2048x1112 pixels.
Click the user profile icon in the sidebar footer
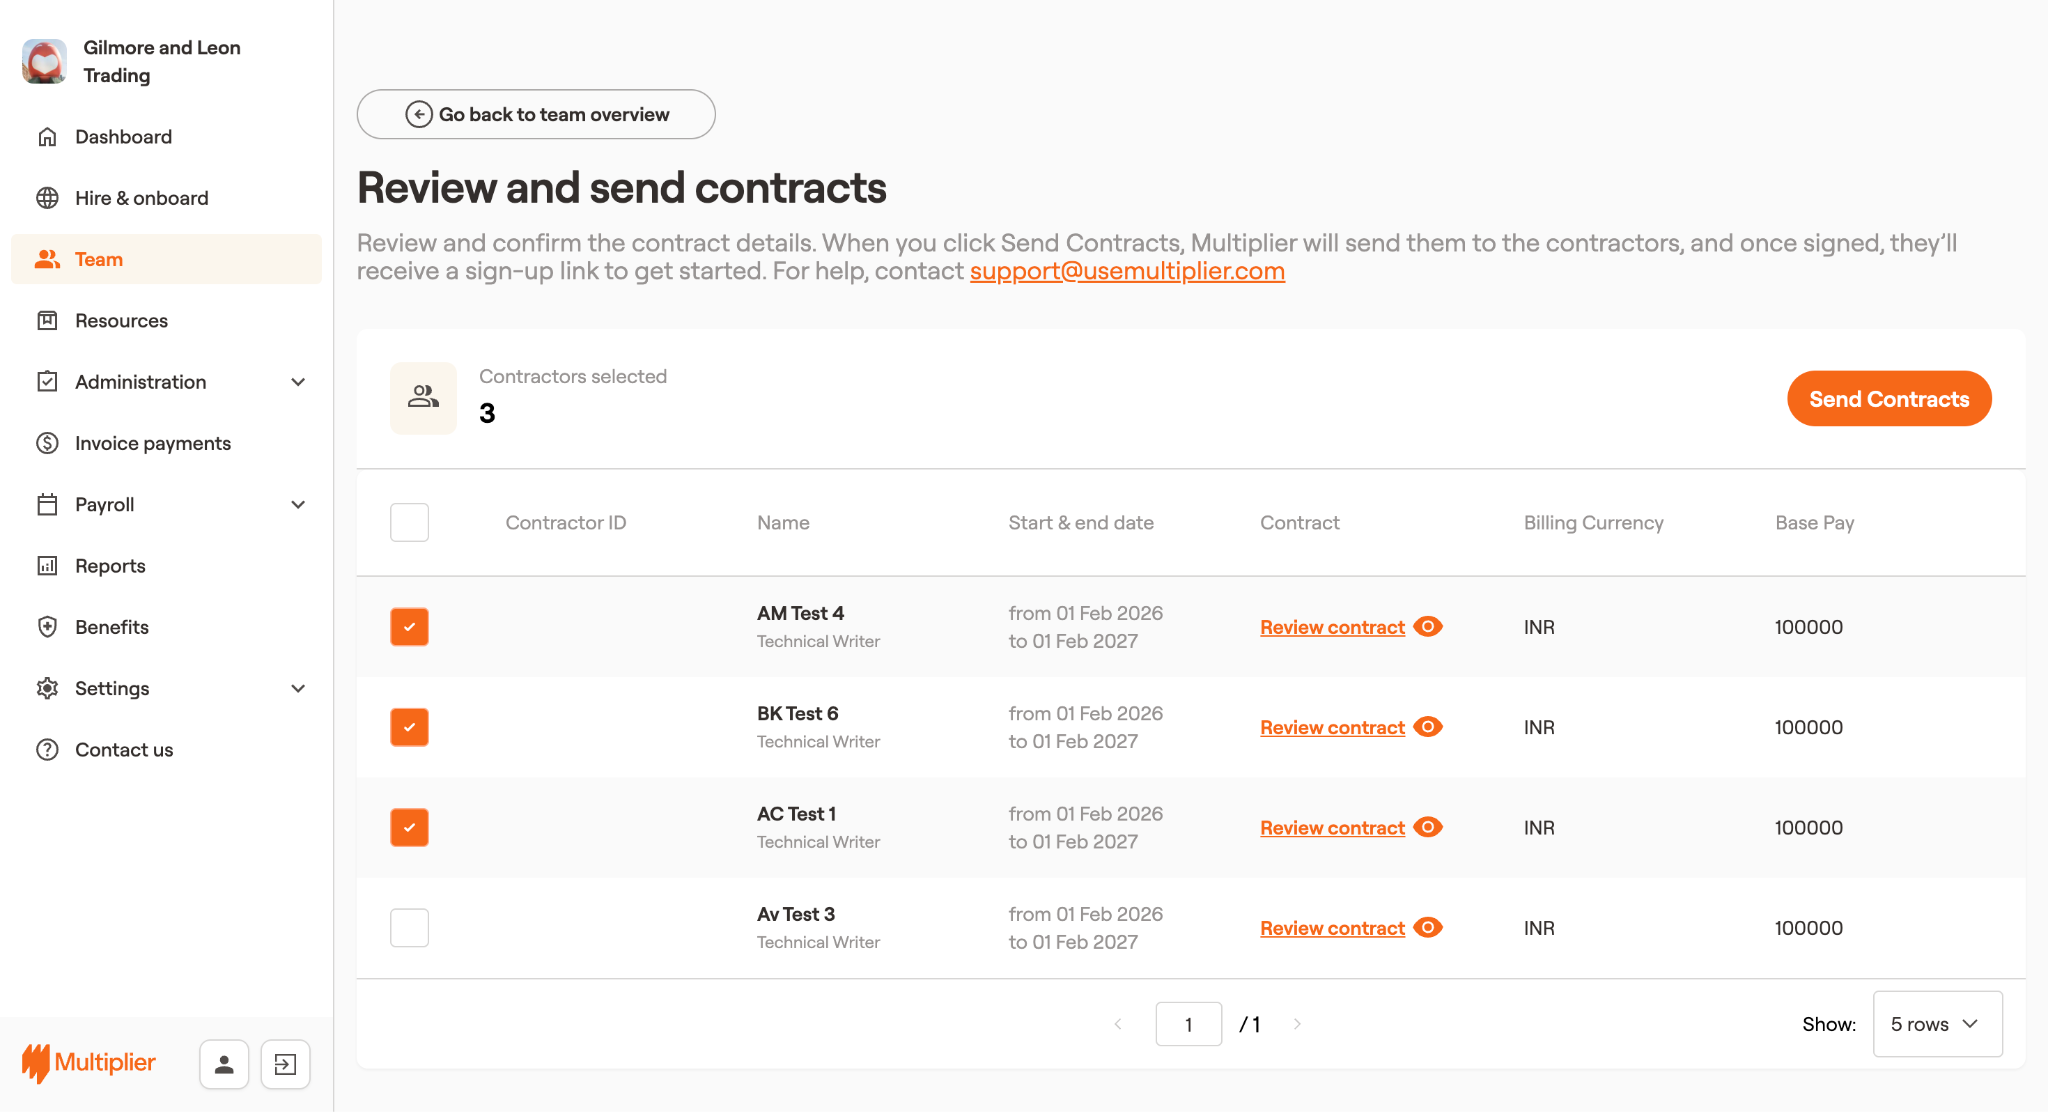[224, 1064]
